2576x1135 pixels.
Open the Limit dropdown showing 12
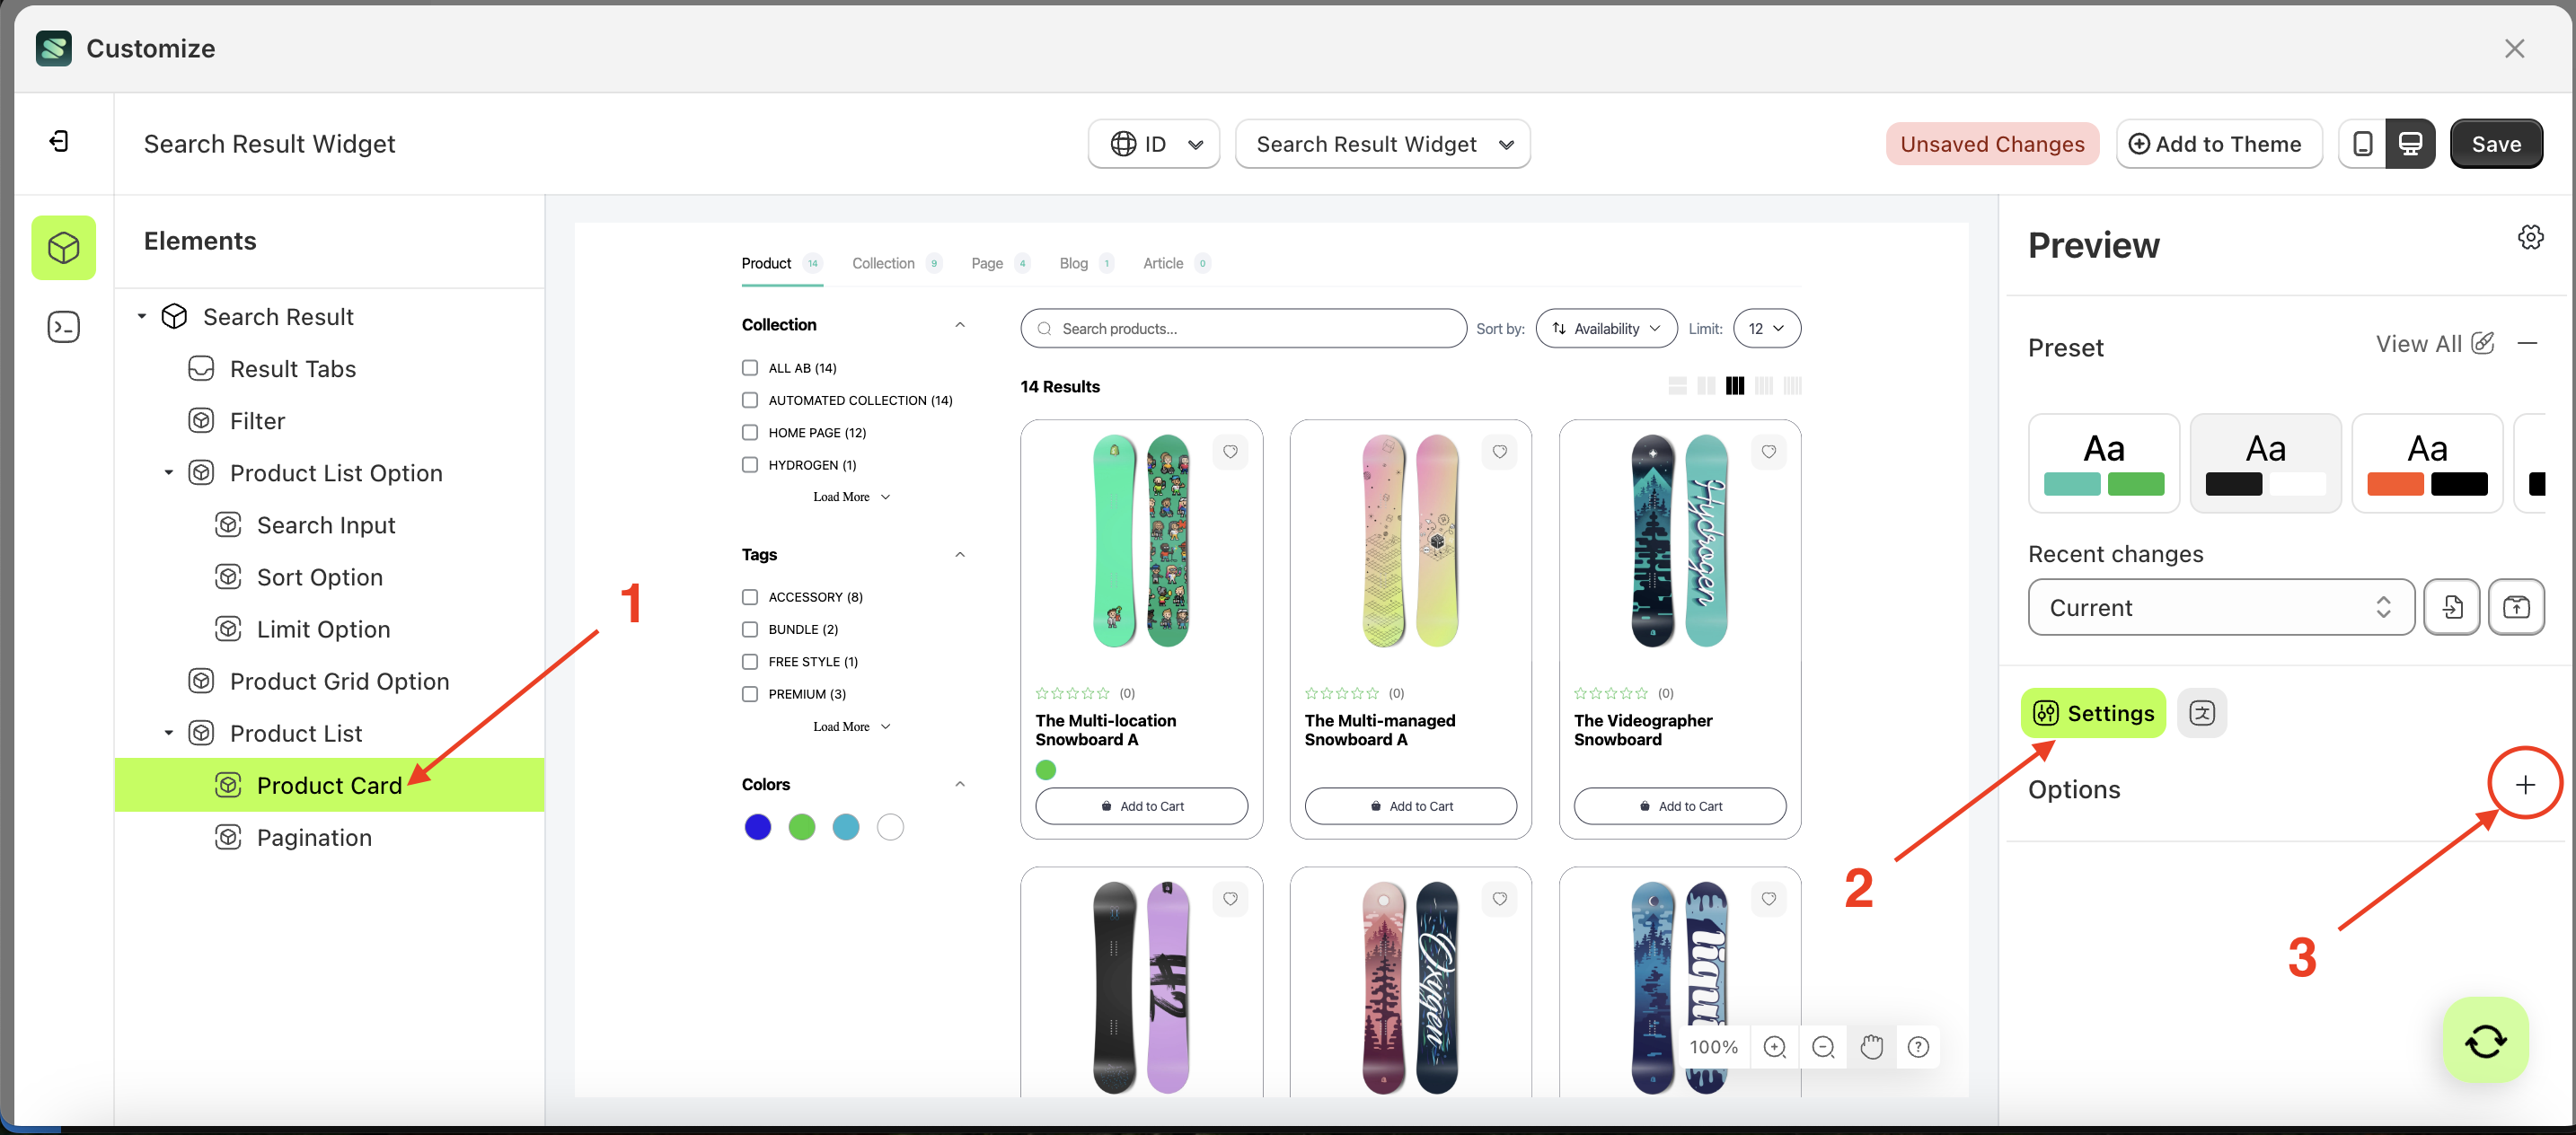[1767, 328]
